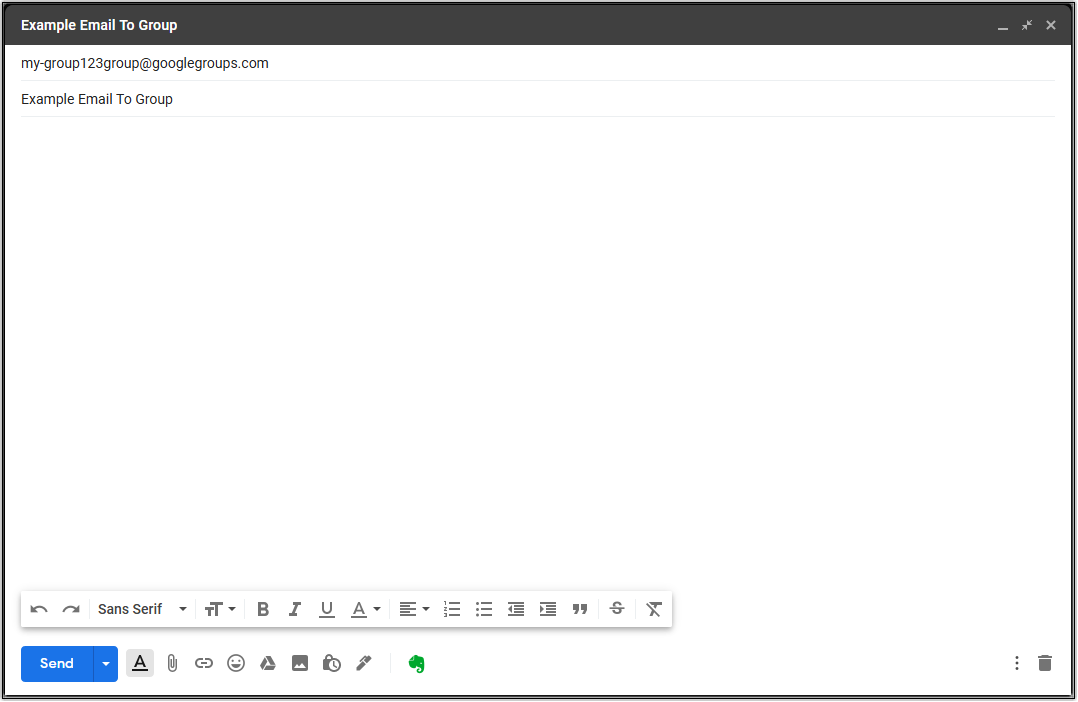Insert a link into the email

[204, 663]
